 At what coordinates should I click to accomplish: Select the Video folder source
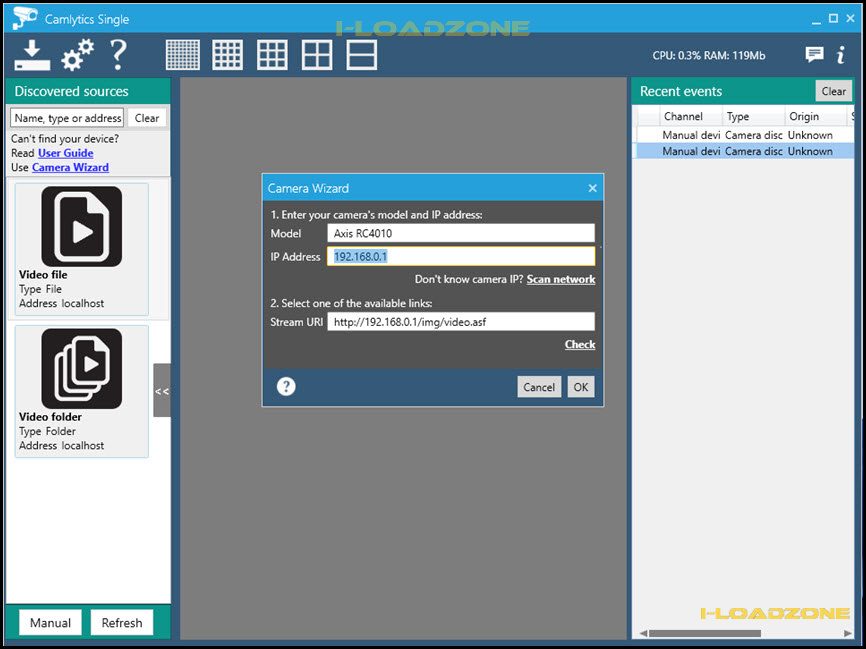(x=82, y=391)
